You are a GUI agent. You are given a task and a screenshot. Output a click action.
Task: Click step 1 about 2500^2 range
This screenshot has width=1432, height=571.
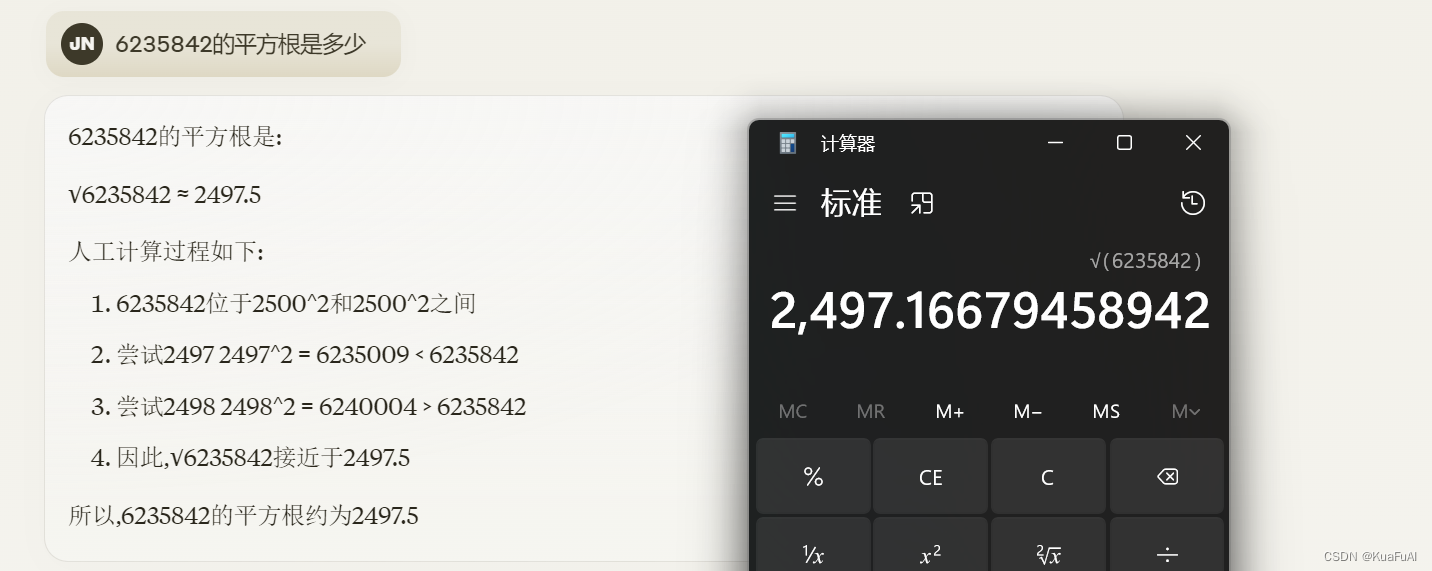point(295,303)
